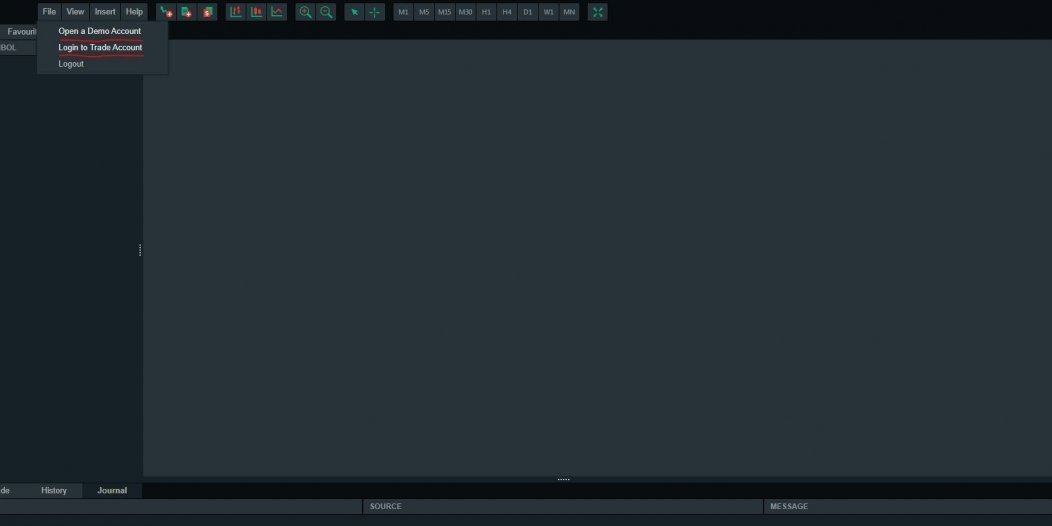Toggle fullscreen expand icon

(x=598, y=12)
